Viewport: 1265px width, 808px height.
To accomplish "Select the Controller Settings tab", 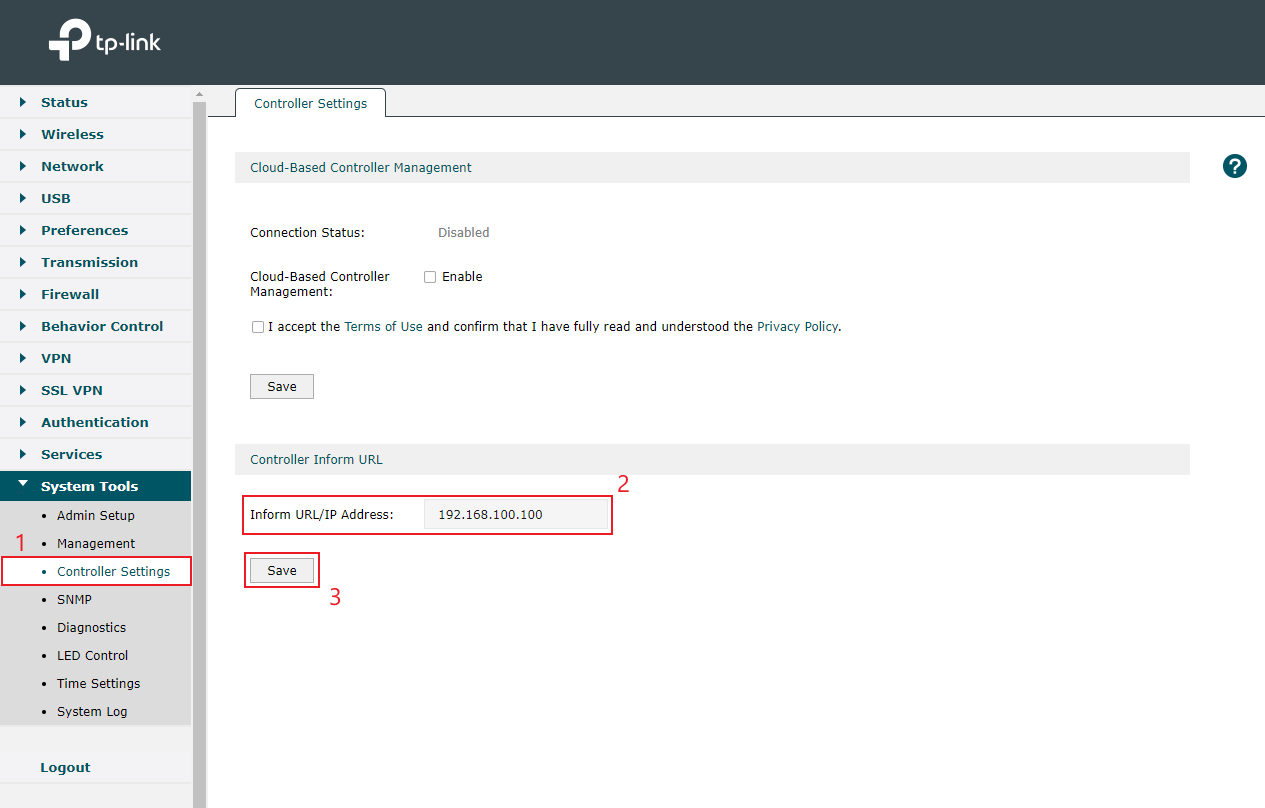I will point(310,103).
